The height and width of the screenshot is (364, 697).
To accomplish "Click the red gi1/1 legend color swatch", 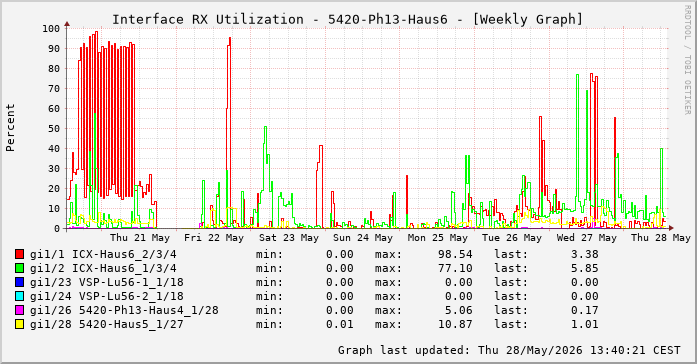I will tap(19, 254).
